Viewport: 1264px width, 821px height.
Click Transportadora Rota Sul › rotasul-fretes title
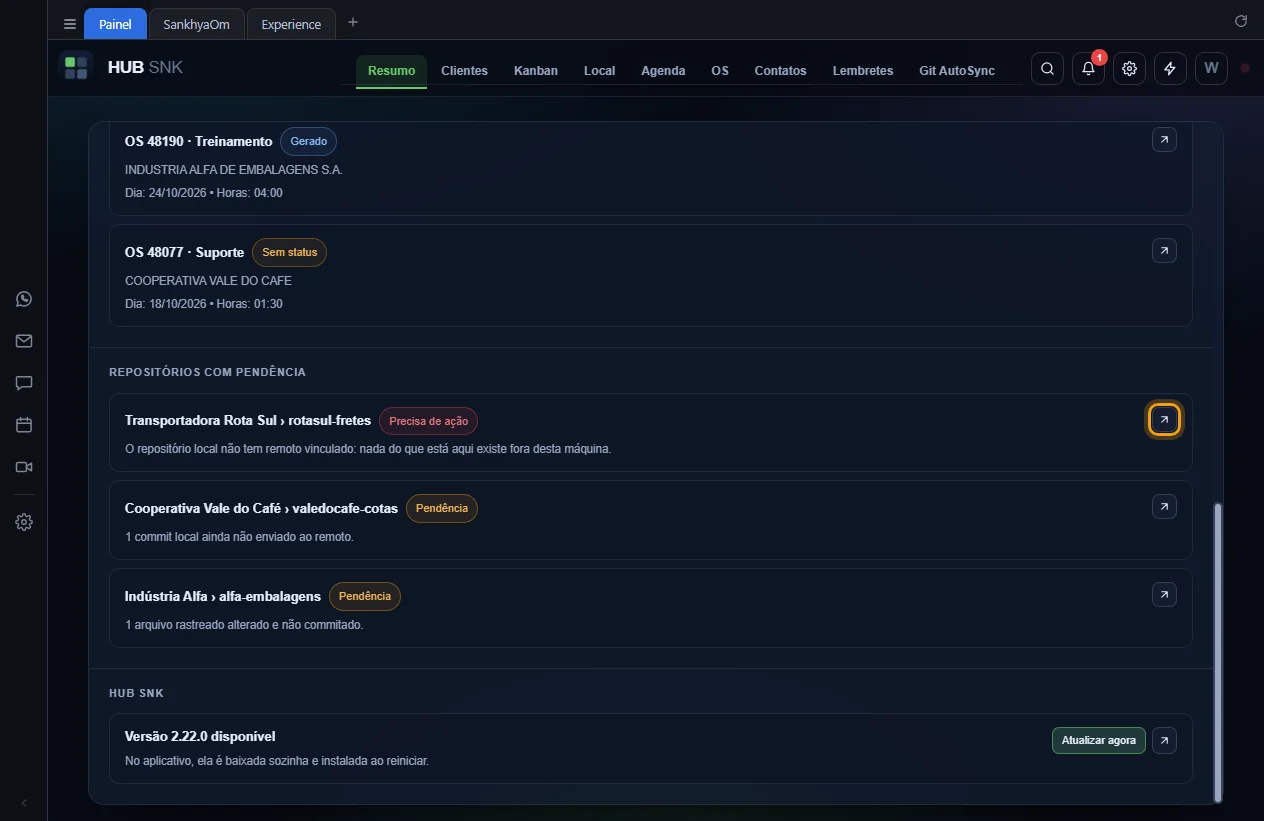(x=248, y=420)
